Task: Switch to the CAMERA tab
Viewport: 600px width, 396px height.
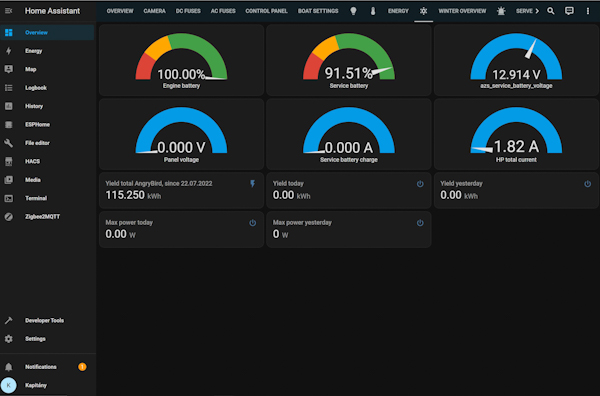Action: point(155,11)
